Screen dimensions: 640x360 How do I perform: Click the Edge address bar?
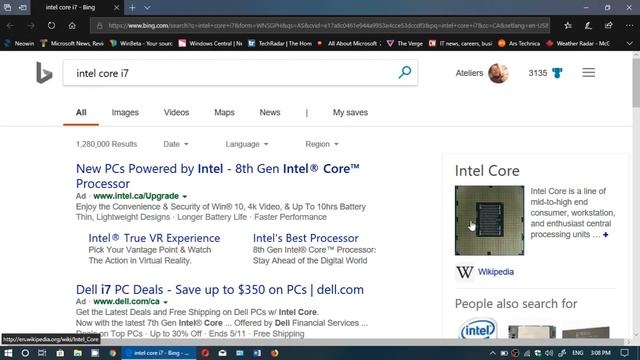[x=320, y=26]
